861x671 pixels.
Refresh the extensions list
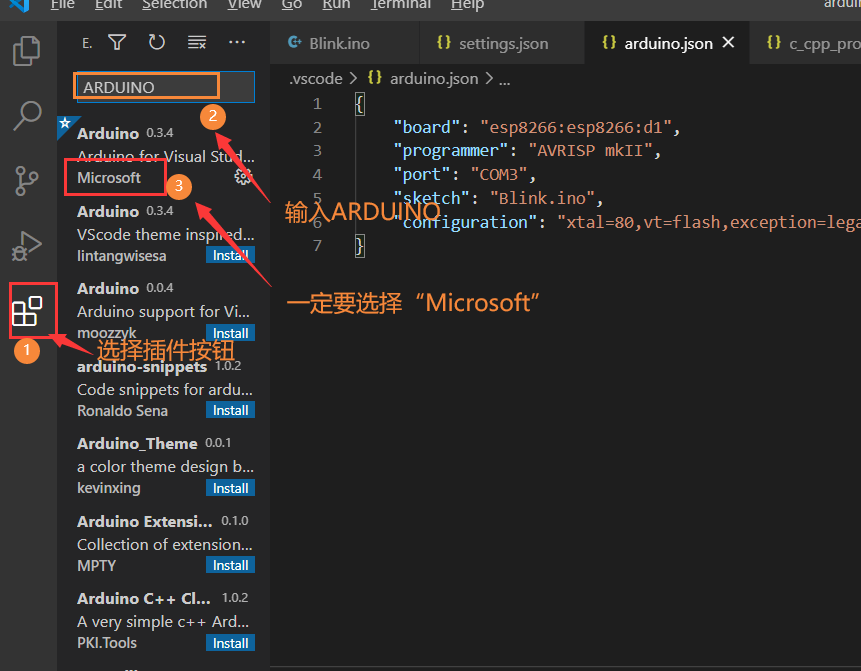156,42
